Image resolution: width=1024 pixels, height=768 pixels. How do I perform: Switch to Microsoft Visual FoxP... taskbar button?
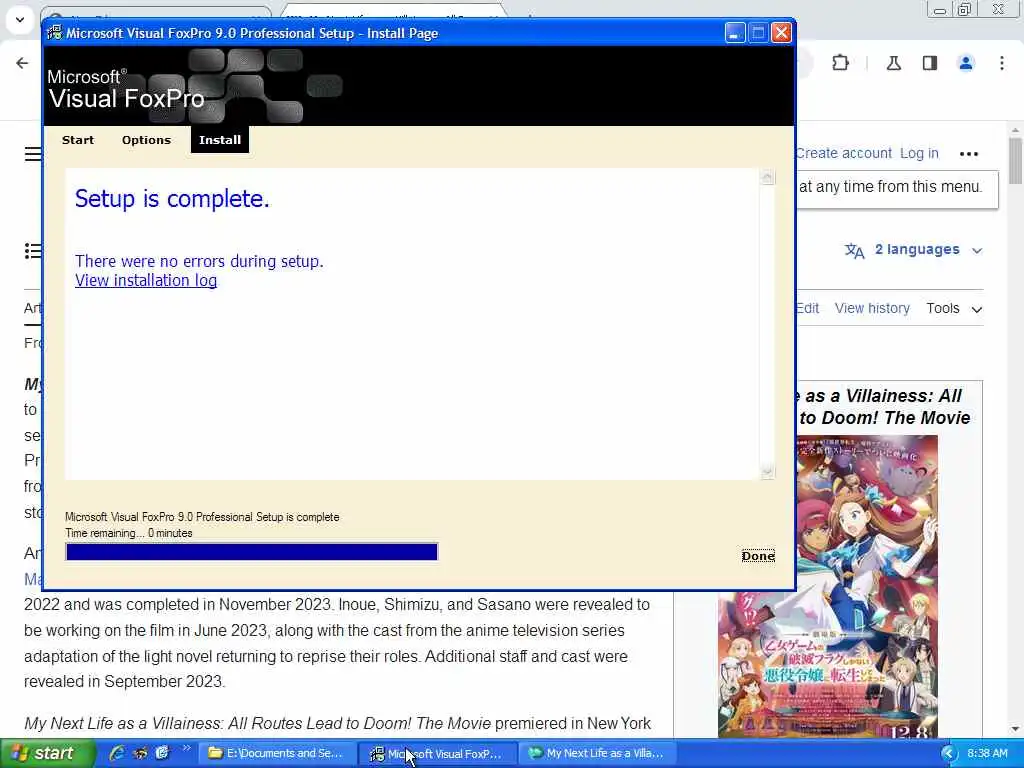438,754
